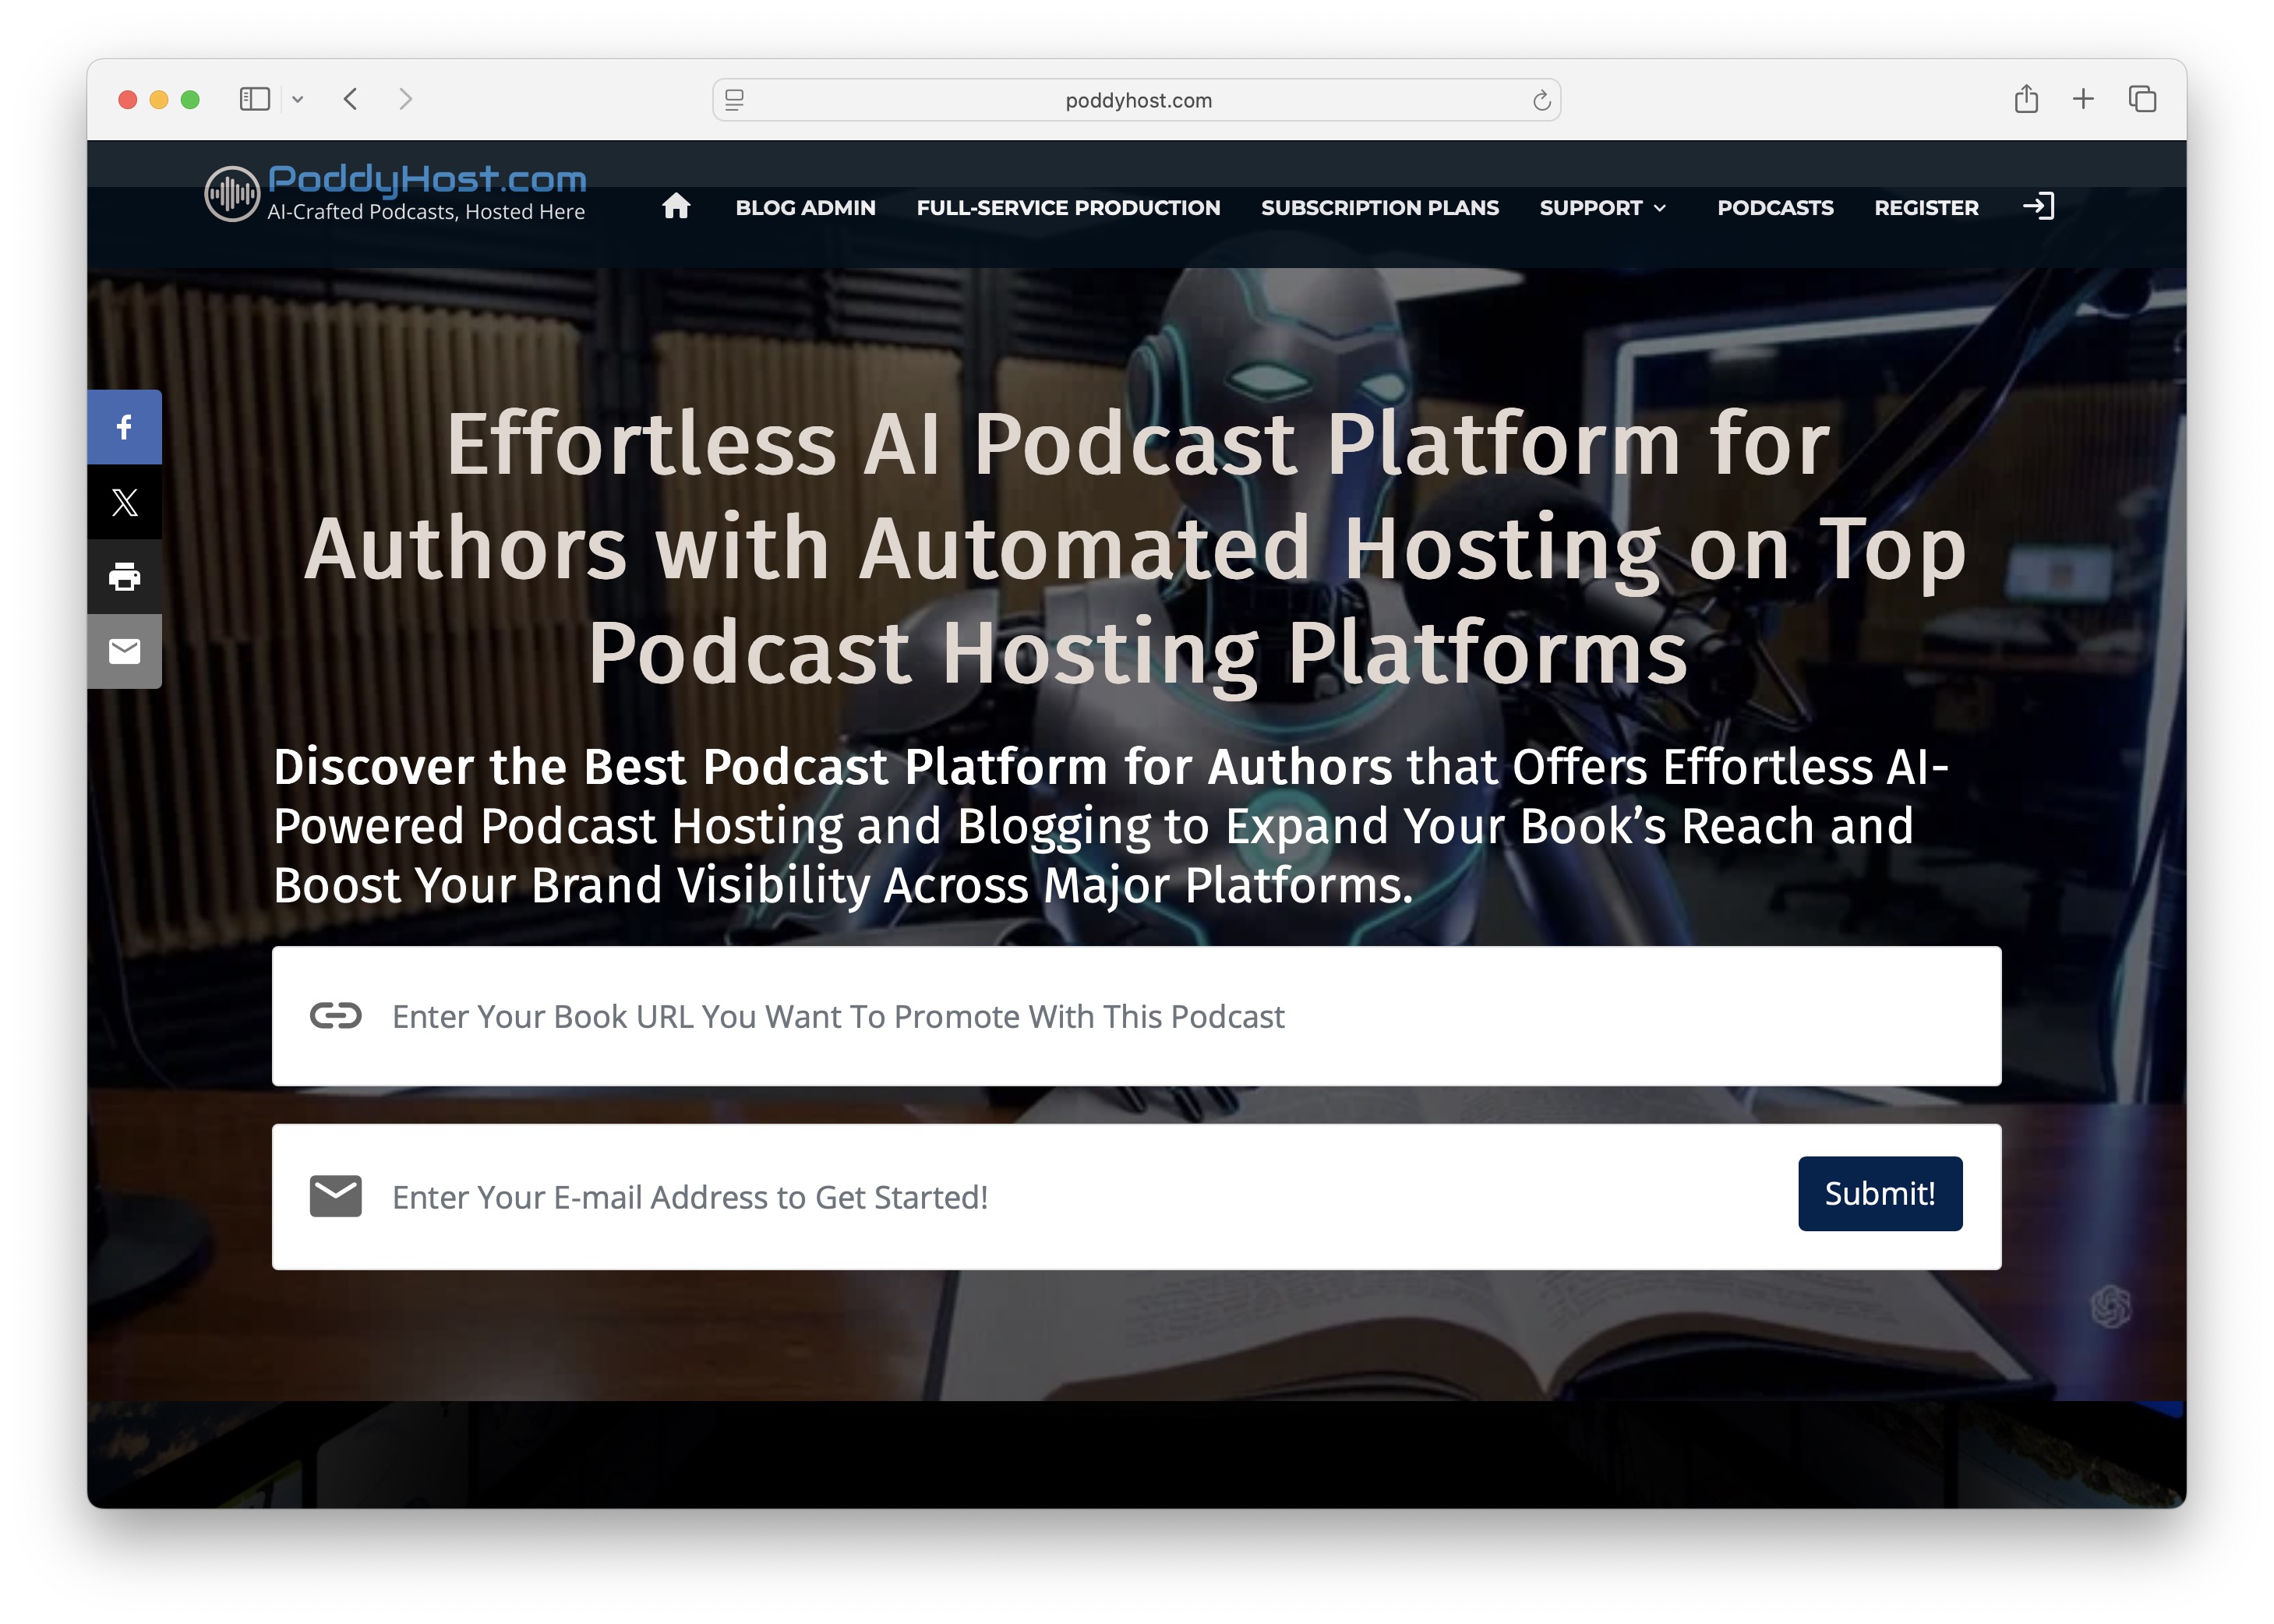Click the envelope icon in email field
The image size is (2274, 1624).
click(335, 1196)
